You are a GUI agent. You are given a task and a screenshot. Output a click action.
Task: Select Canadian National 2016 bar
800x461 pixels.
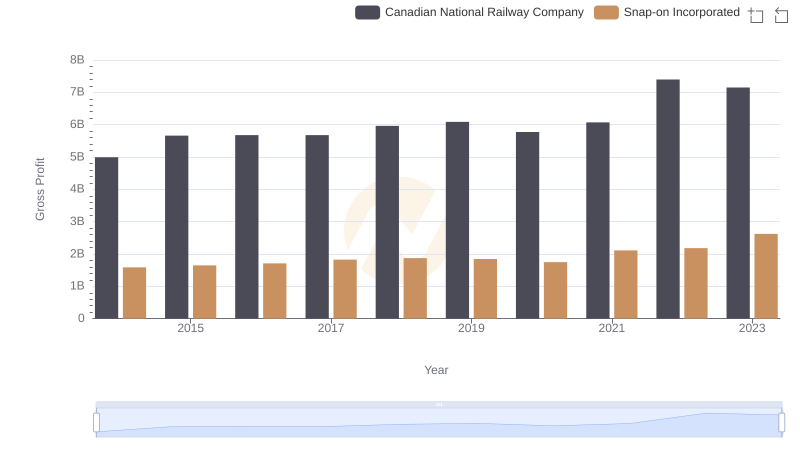click(247, 227)
